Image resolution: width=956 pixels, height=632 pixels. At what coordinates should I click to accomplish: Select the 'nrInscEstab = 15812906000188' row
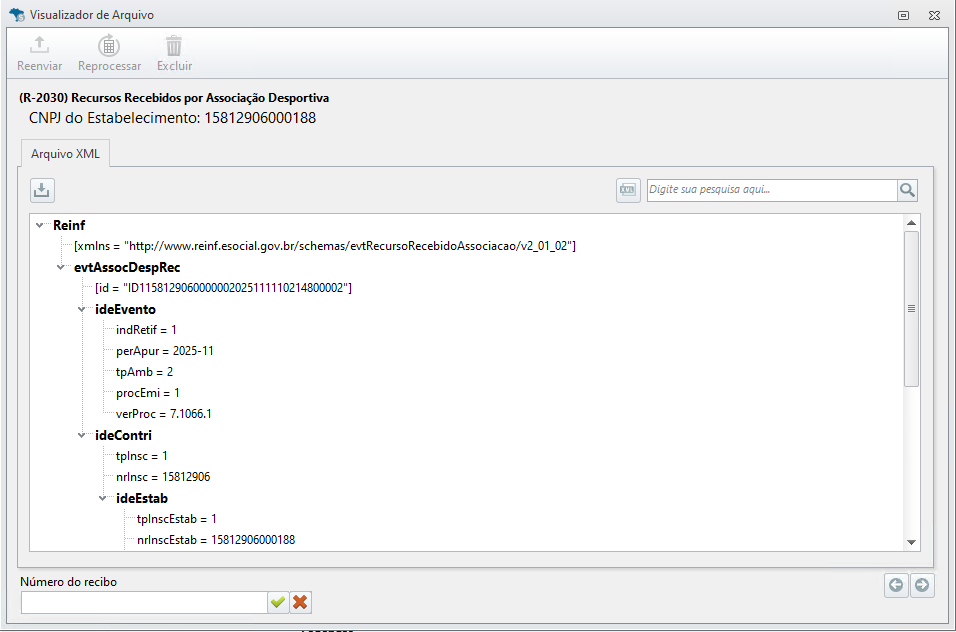pos(216,541)
